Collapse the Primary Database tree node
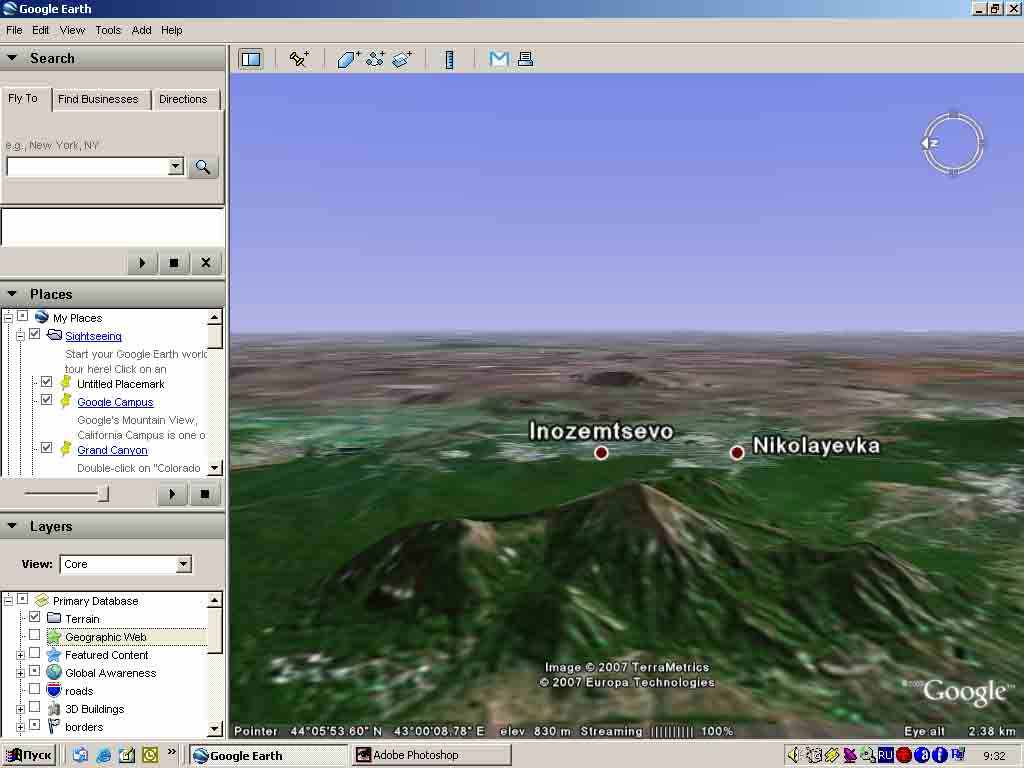The width and height of the screenshot is (1024, 768). pyautogui.click(x=8, y=600)
